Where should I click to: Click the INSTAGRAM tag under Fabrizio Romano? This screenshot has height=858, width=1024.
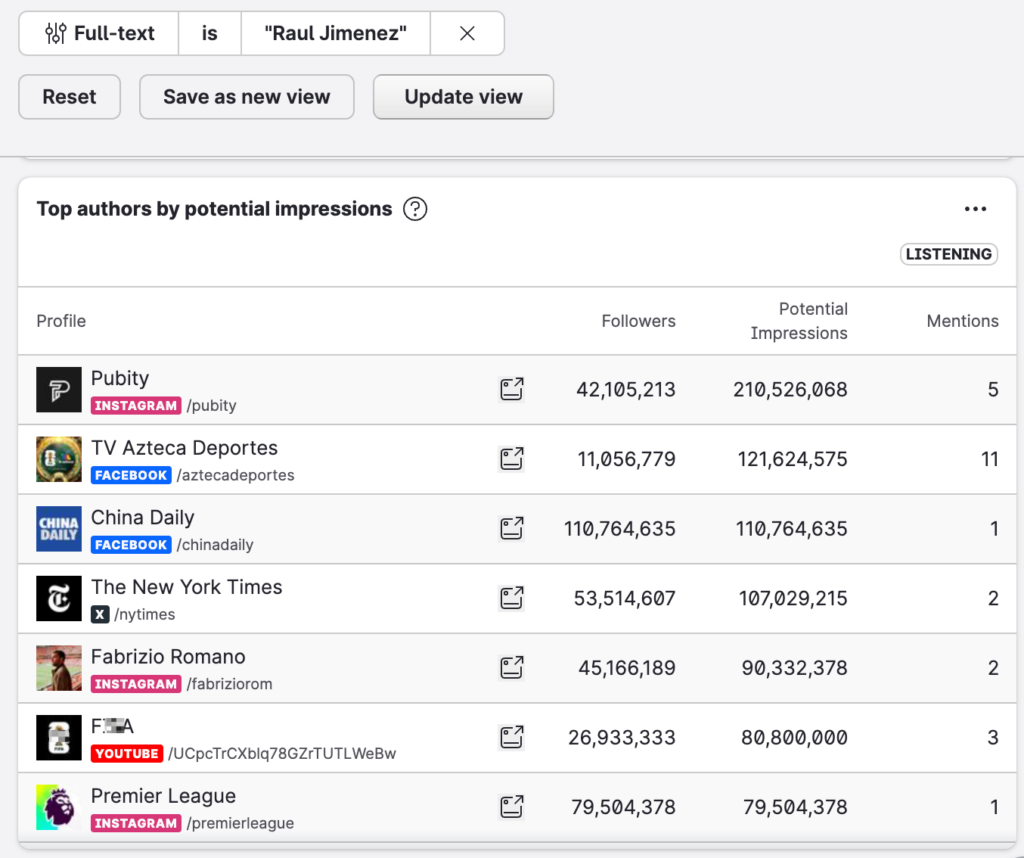[x=136, y=684]
